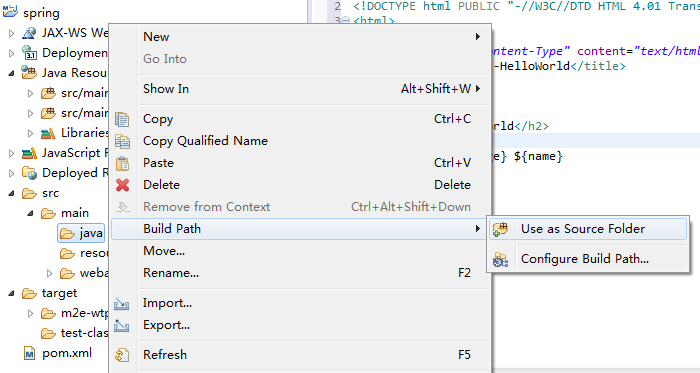Click the test-classes folder icon
The height and width of the screenshot is (373, 700).
pos(48,333)
